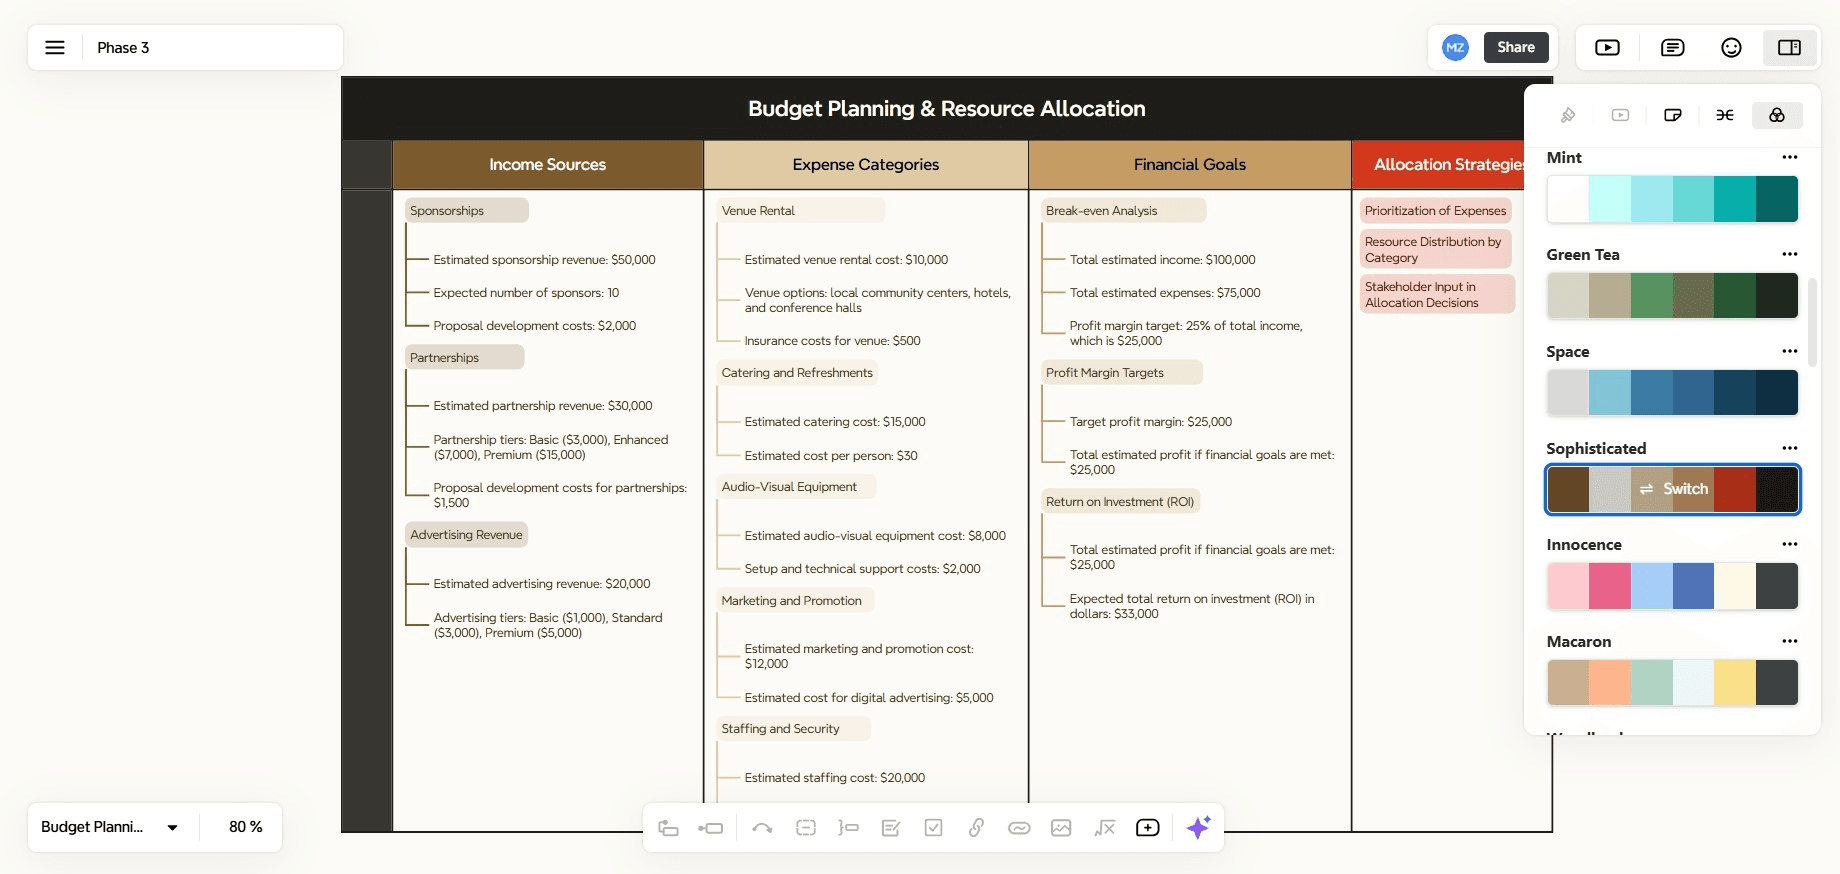Apply Sophisticated theme via Switch button
Viewport: 1840px width, 874px height.
1673,489
